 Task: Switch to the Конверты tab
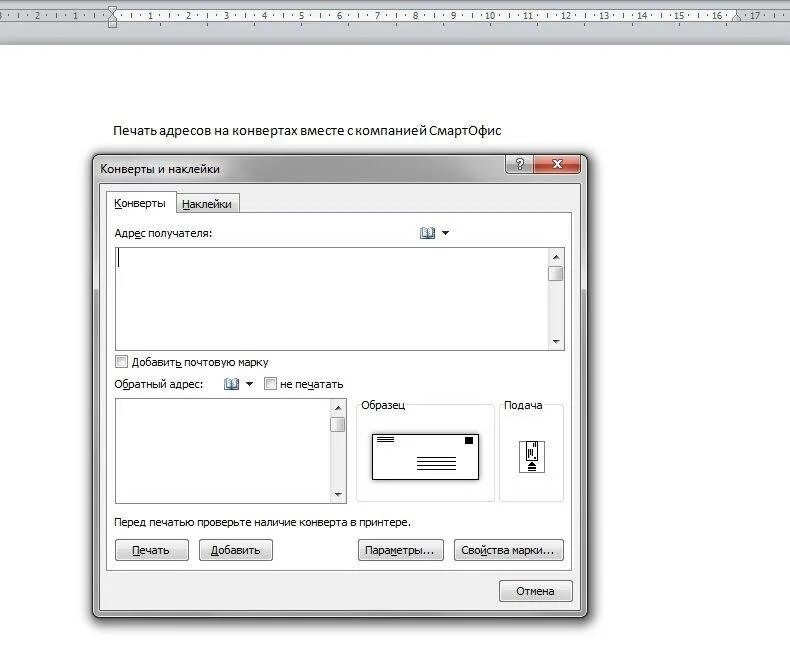pos(140,203)
